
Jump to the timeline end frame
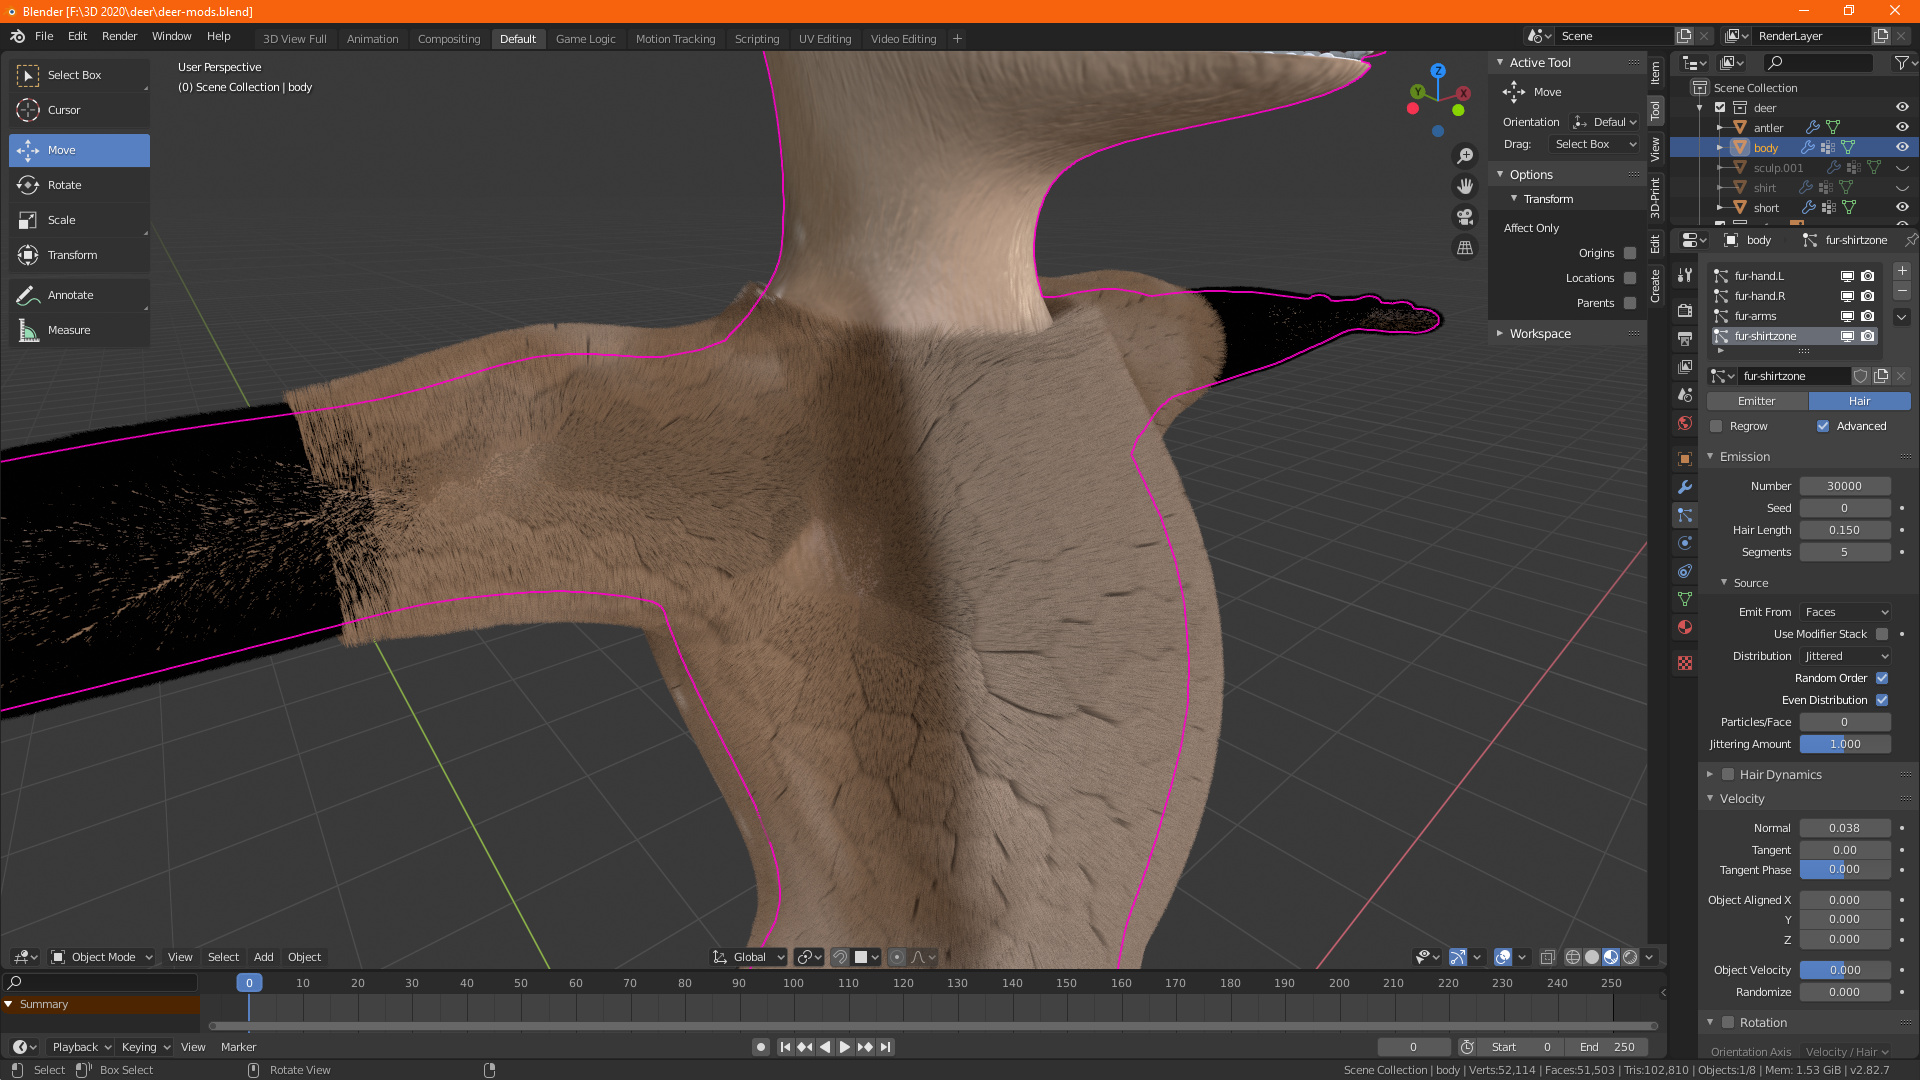[x=886, y=1047]
